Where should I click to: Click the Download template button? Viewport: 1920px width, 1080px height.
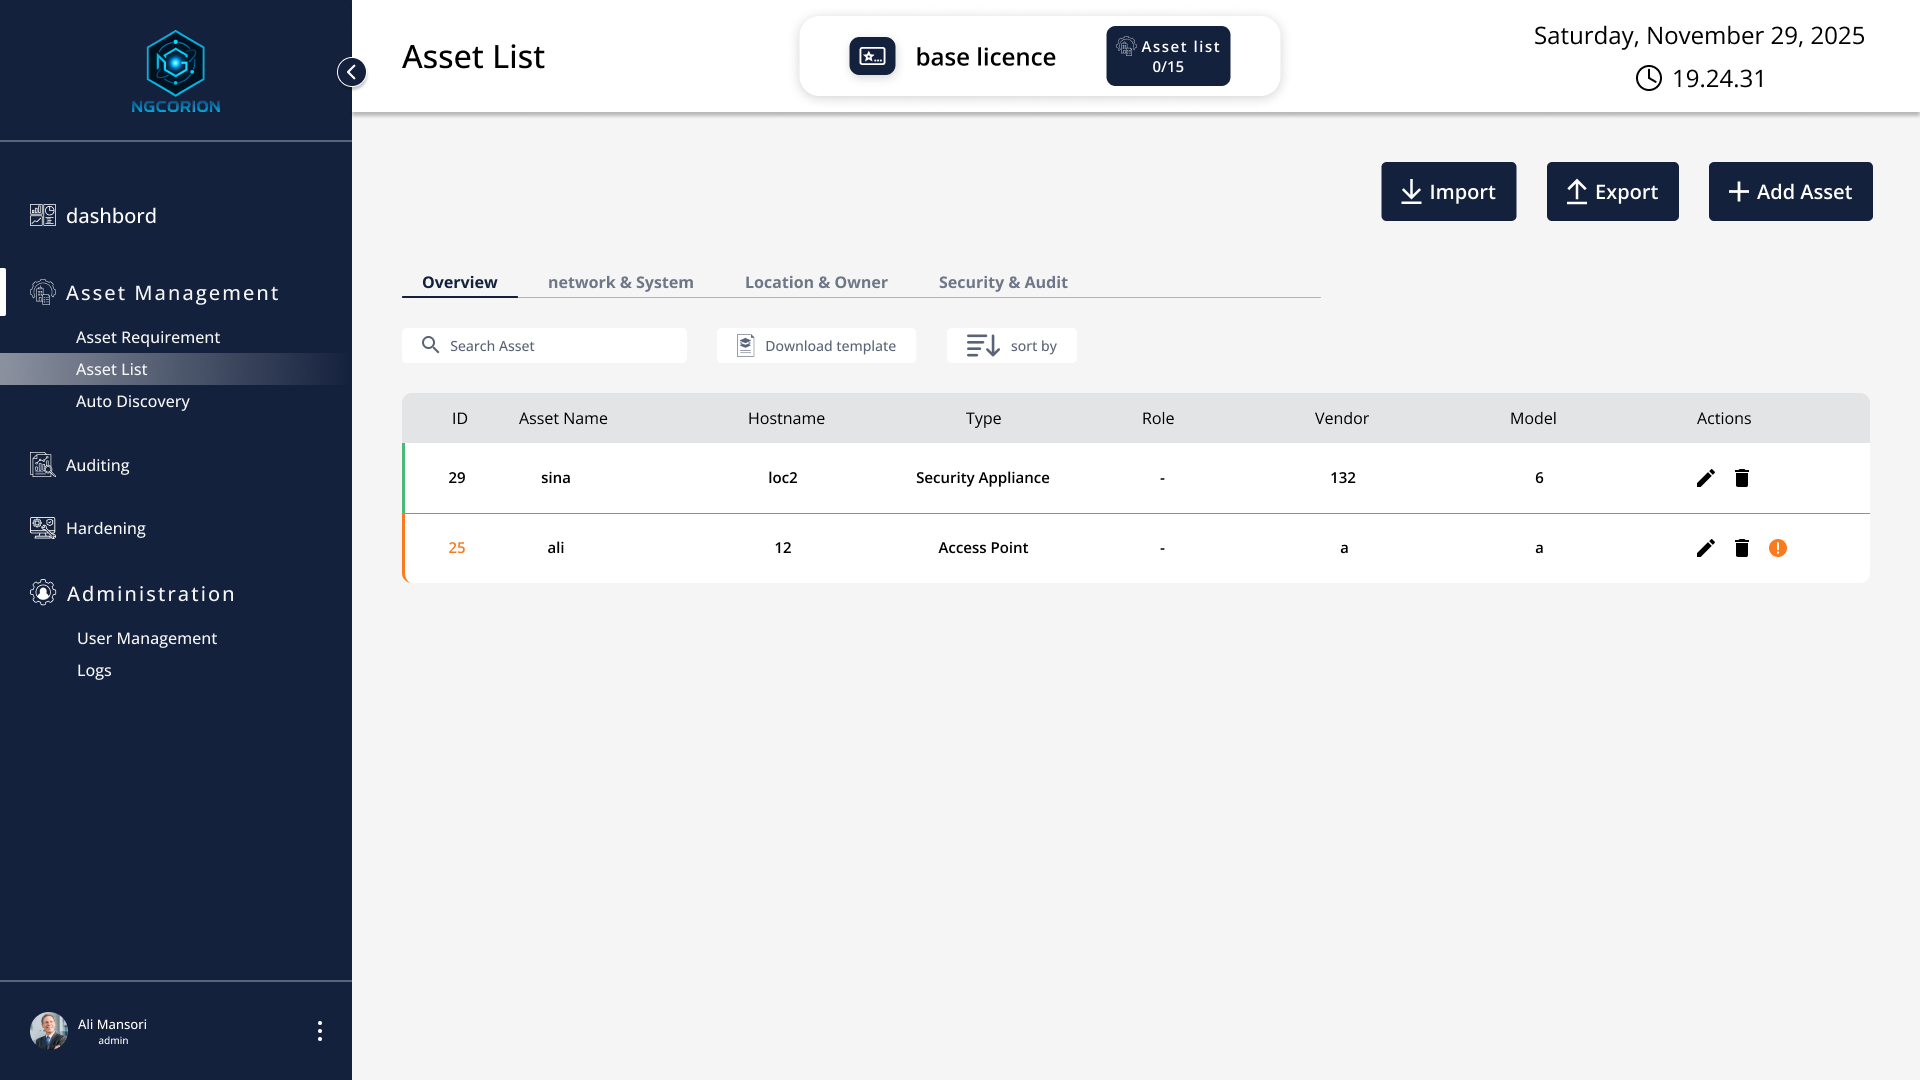point(816,346)
